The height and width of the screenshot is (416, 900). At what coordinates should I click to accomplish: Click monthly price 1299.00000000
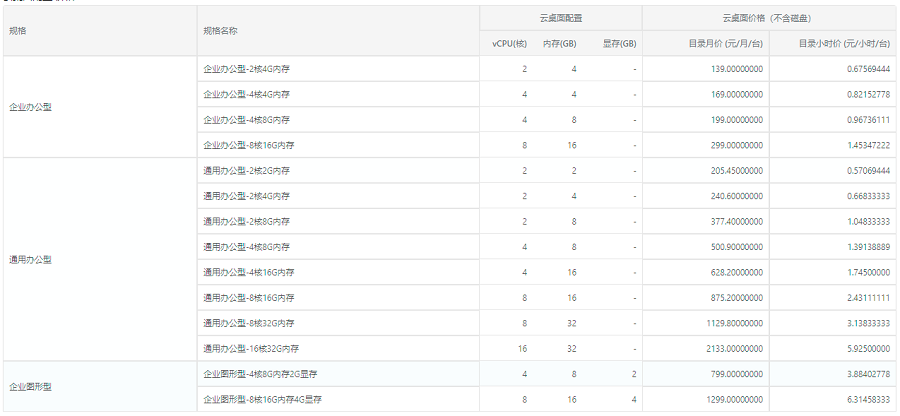pos(735,399)
